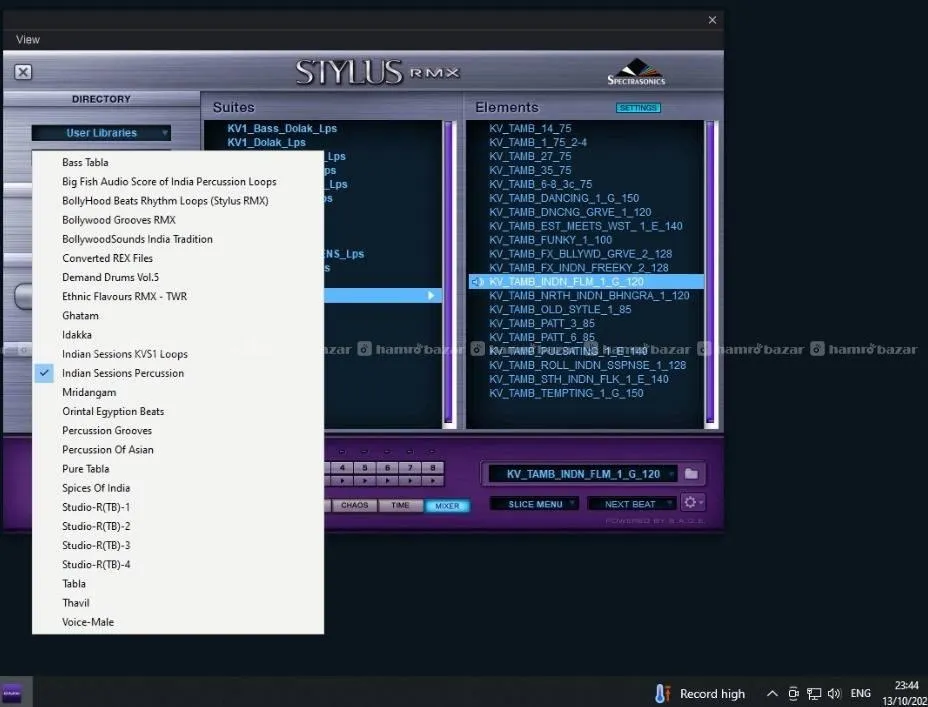Select element KV_TAMB_TEMPTING_1_G_150
Image resolution: width=928 pixels, height=707 pixels.
(x=566, y=393)
